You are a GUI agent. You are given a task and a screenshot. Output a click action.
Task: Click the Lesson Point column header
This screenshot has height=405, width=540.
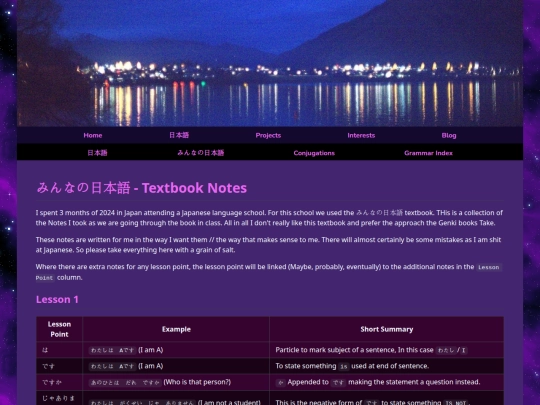[x=59, y=329]
